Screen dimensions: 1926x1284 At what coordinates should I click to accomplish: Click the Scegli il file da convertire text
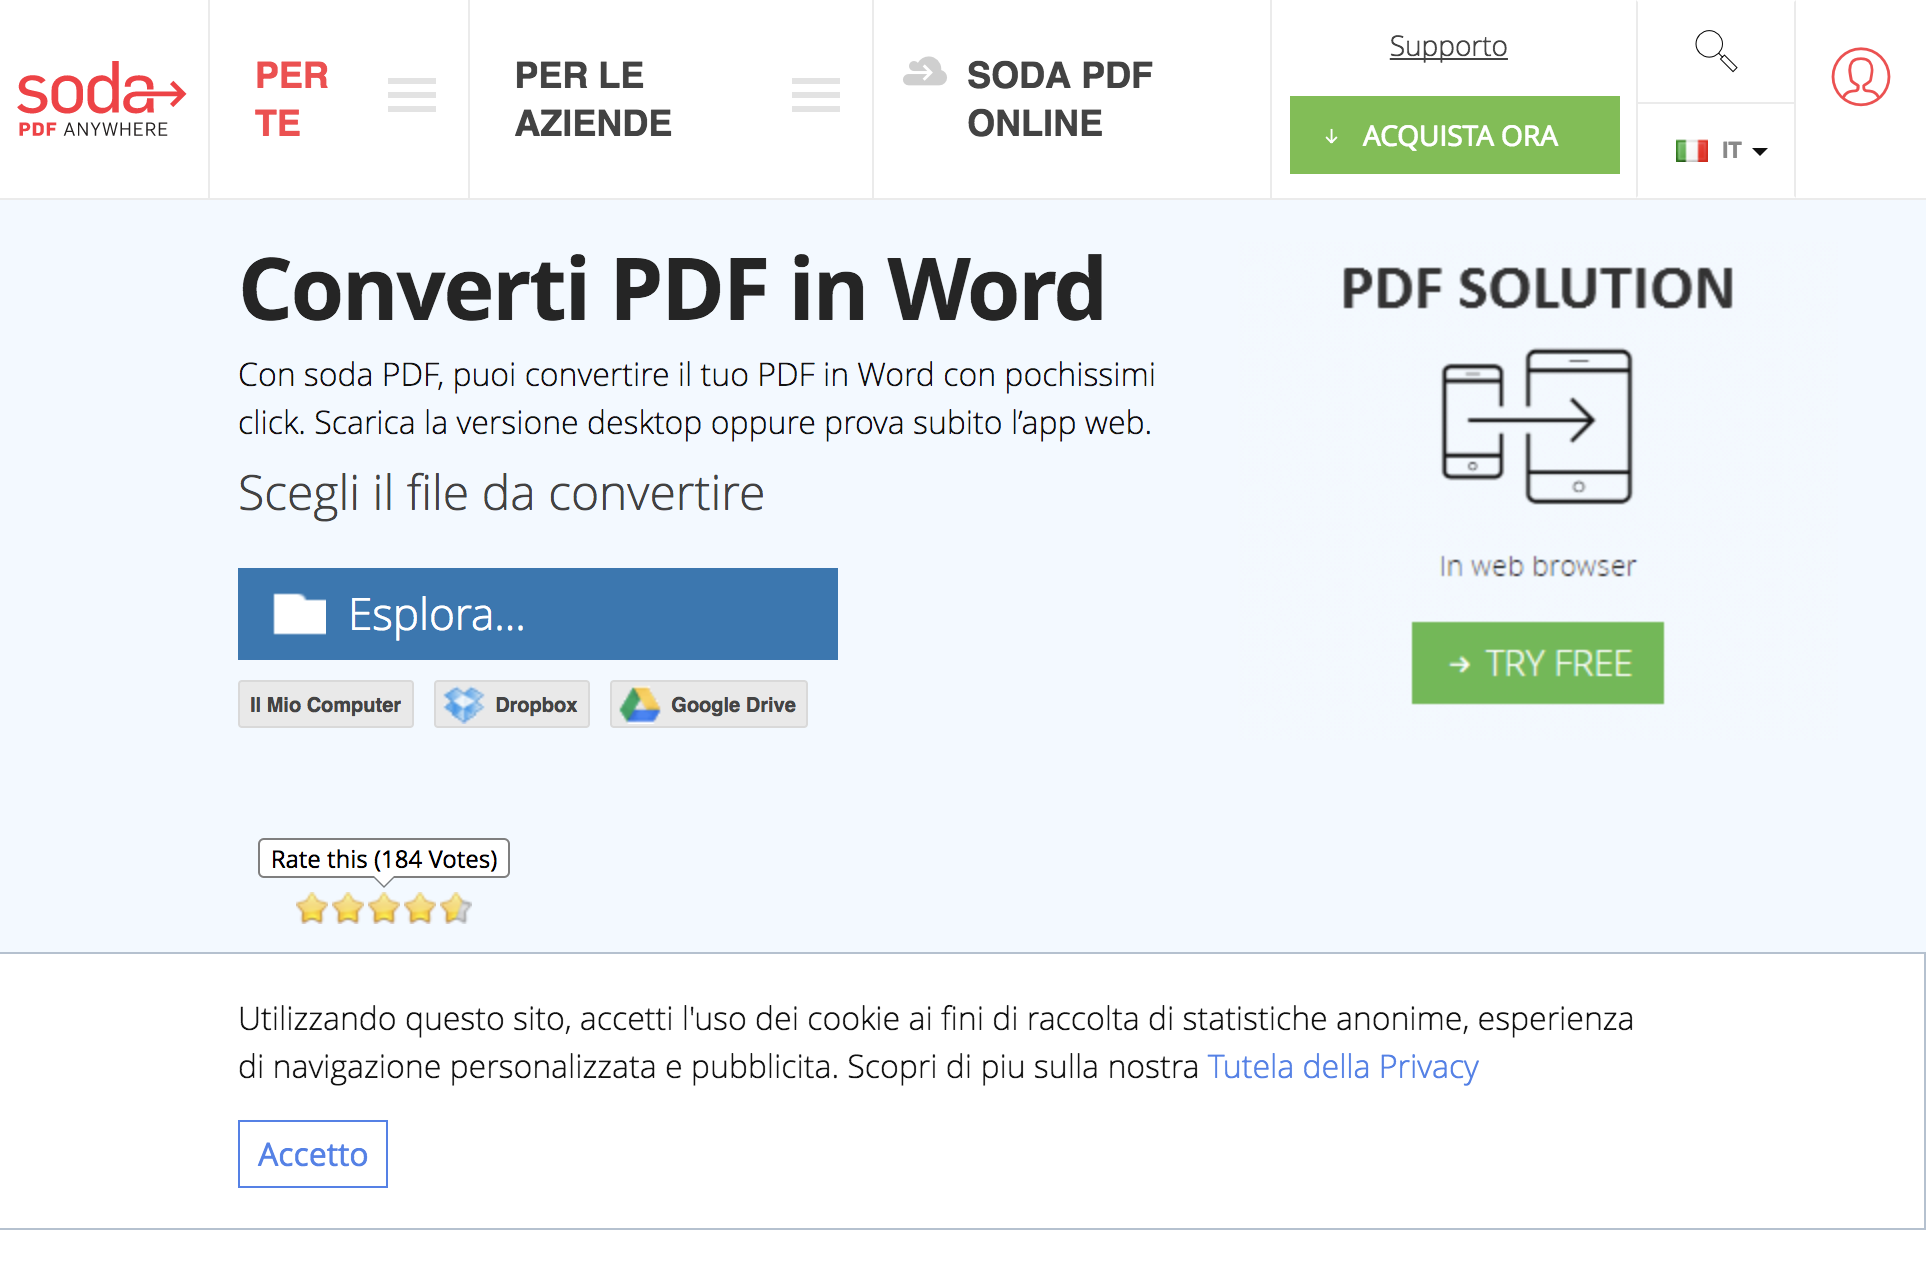tap(501, 493)
